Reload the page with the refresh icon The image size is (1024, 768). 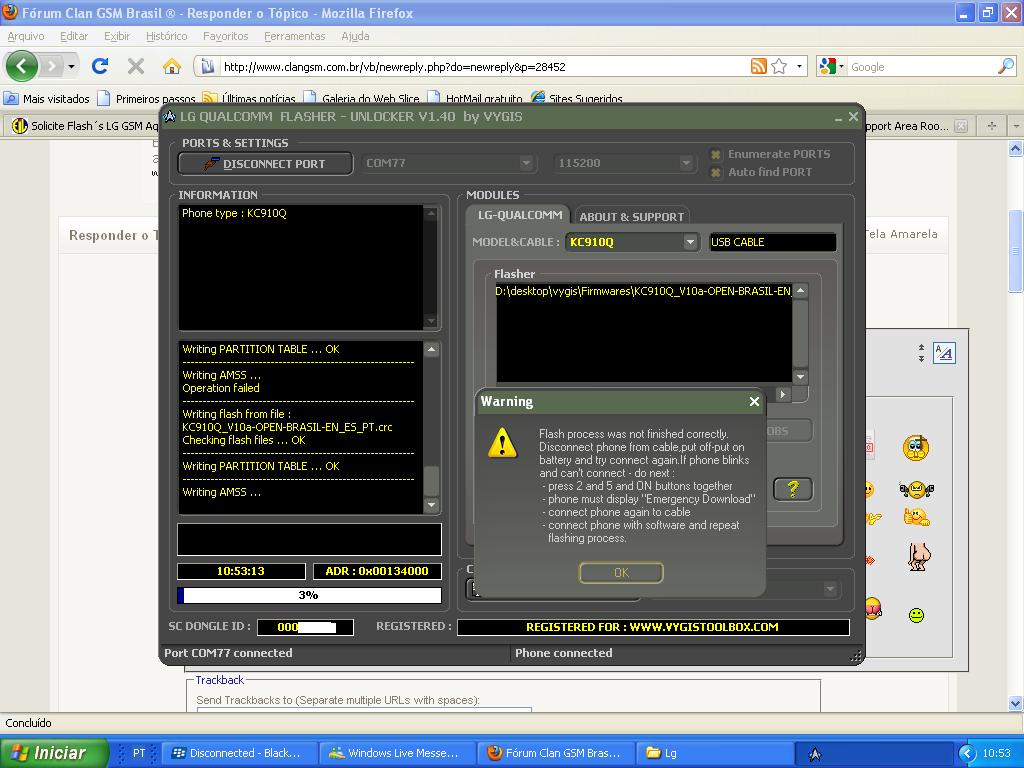pyautogui.click(x=100, y=66)
